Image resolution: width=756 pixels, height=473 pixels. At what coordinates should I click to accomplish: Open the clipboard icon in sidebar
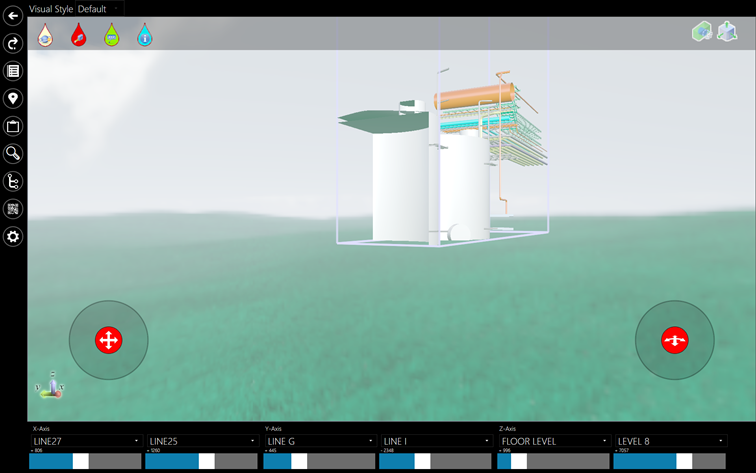[13, 127]
